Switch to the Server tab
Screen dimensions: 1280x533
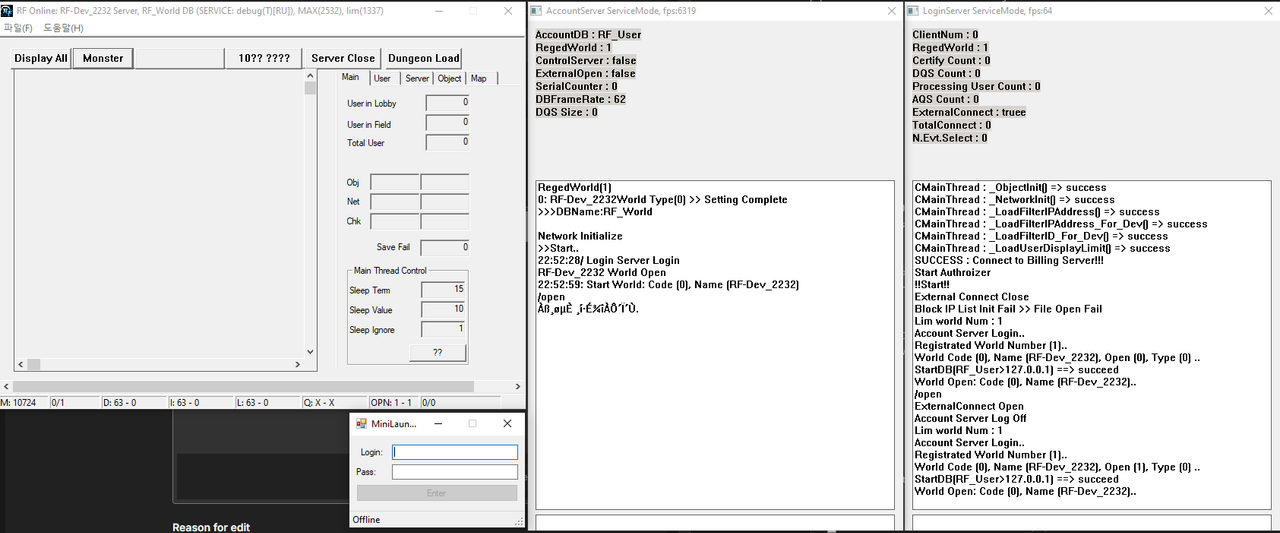pyautogui.click(x=417, y=78)
